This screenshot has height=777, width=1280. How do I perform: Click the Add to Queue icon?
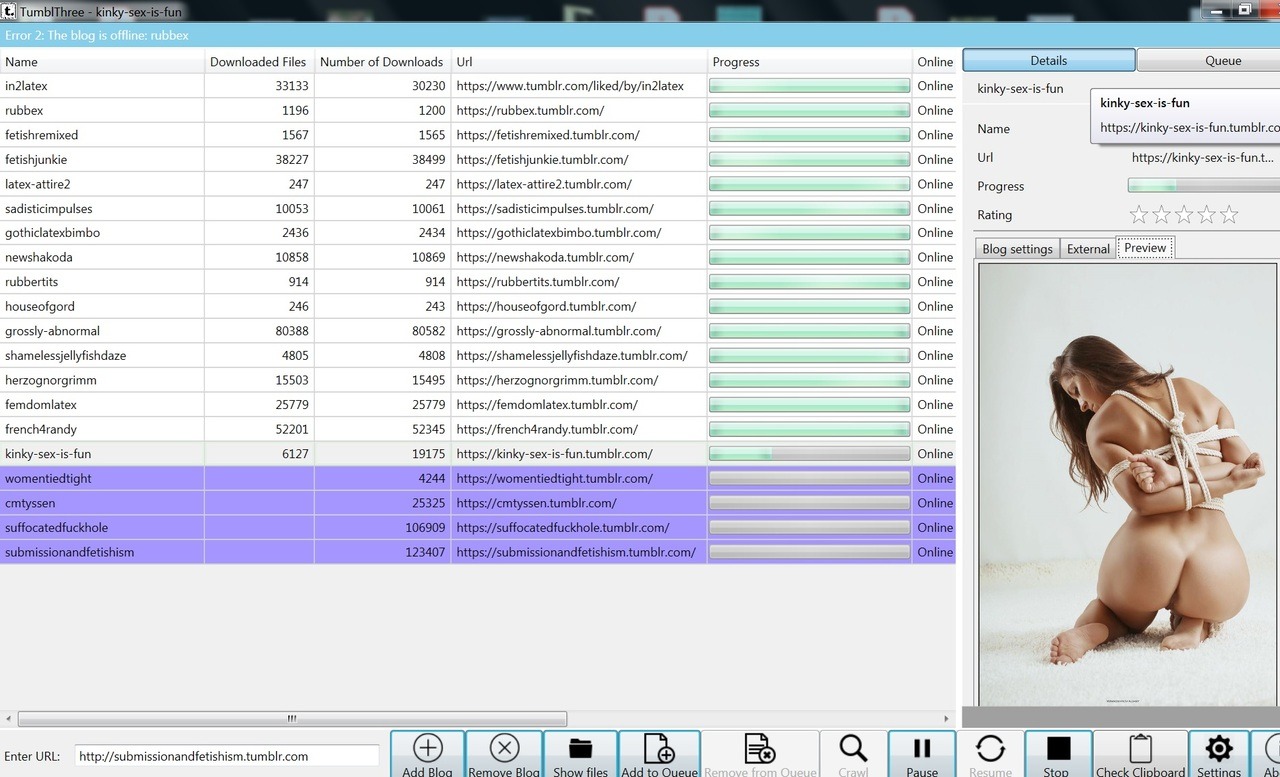click(660, 749)
